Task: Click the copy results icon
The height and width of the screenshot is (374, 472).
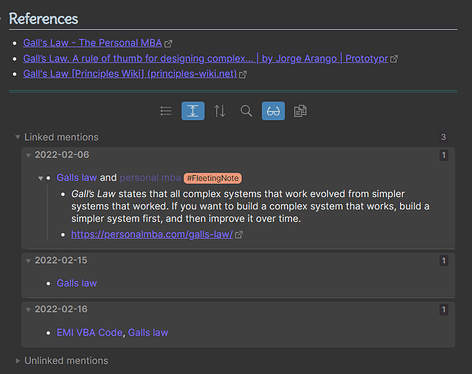Action: pos(300,111)
